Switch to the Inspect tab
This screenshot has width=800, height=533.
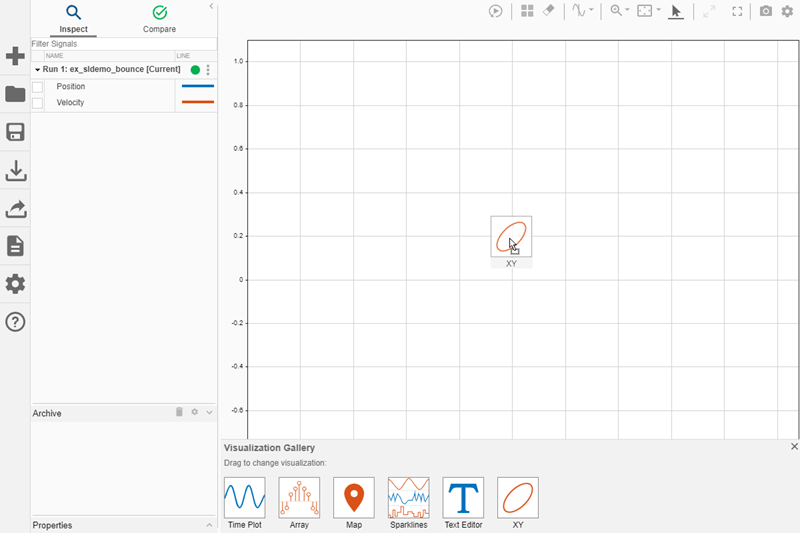tap(73, 19)
